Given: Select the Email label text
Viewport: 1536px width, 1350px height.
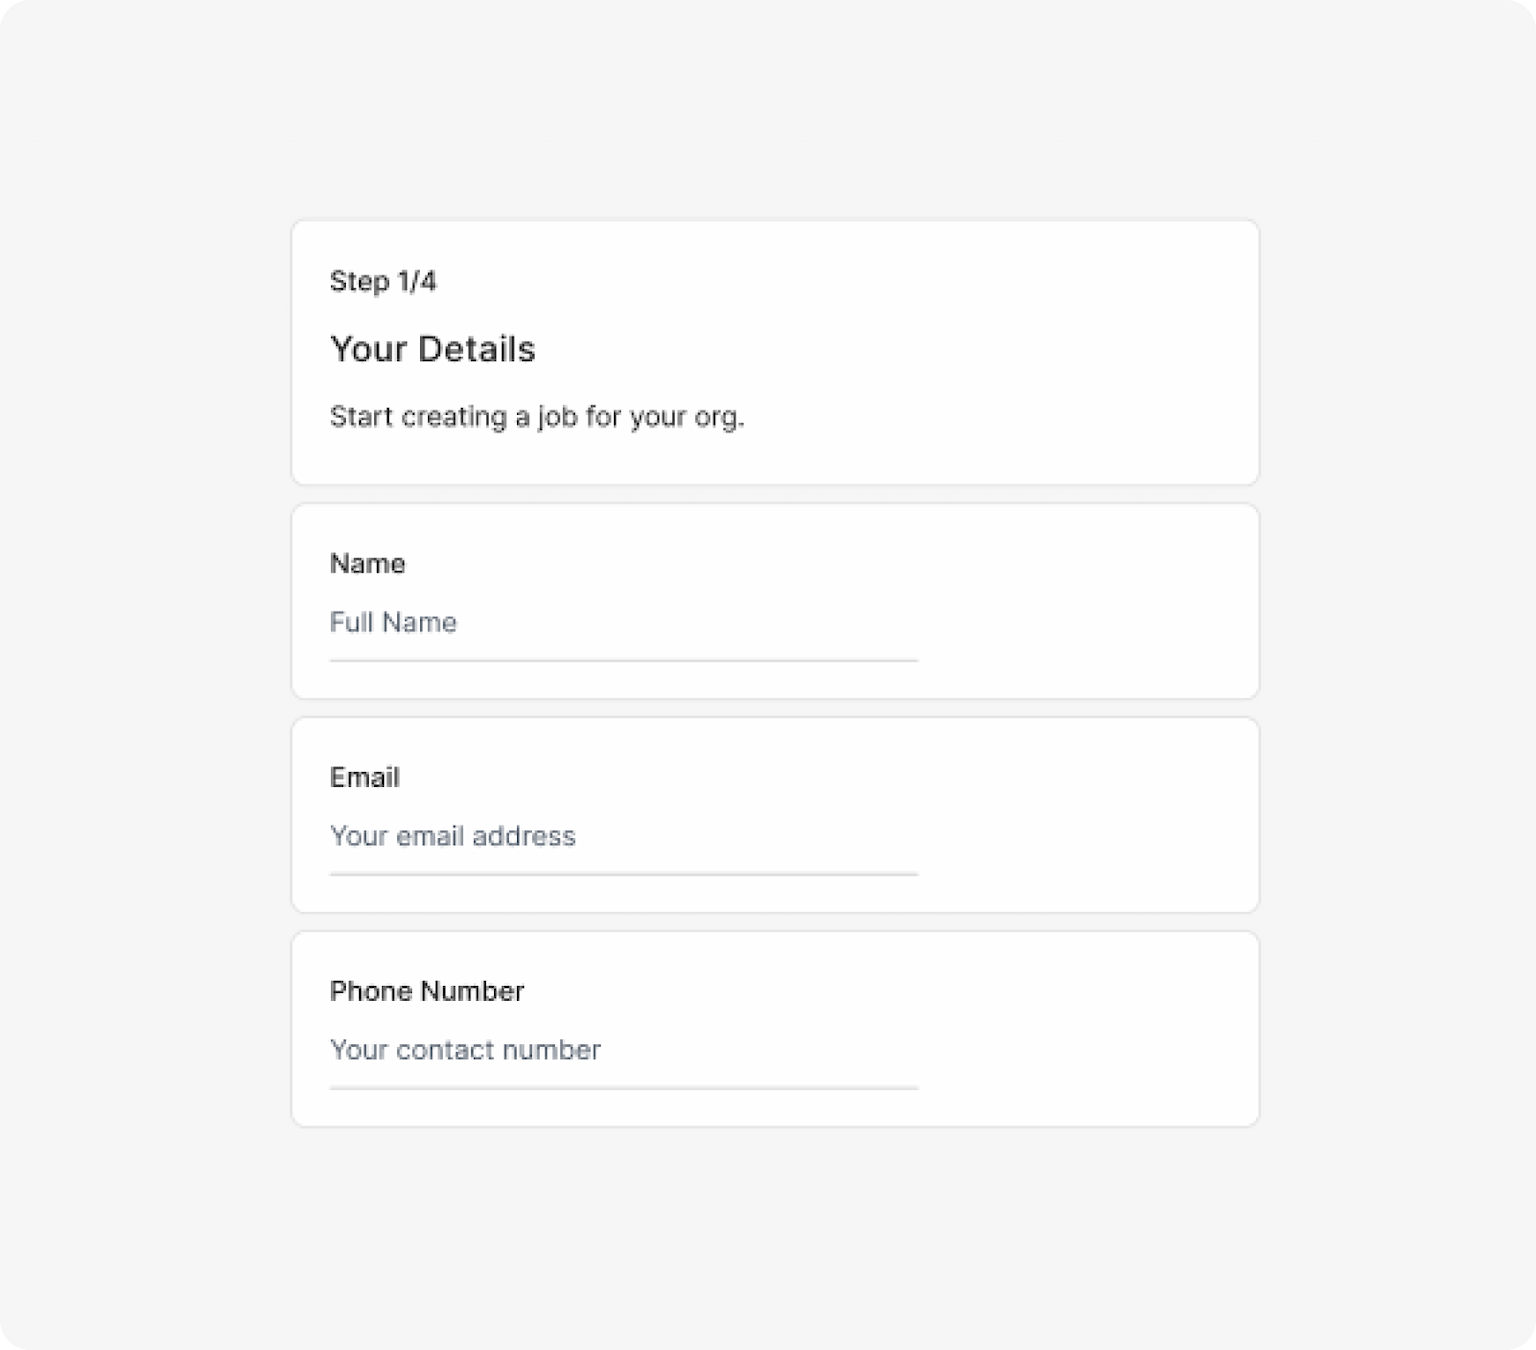Looking at the screenshot, I should pos(364,778).
